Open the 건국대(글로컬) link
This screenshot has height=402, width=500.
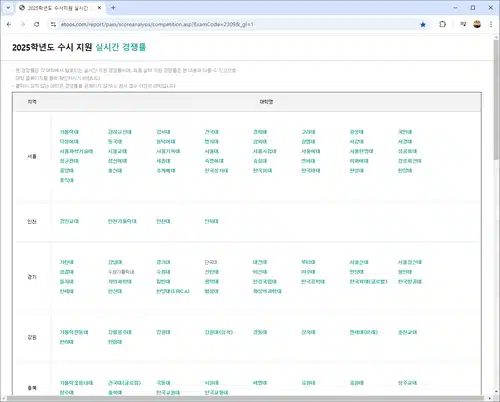click(x=124, y=383)
